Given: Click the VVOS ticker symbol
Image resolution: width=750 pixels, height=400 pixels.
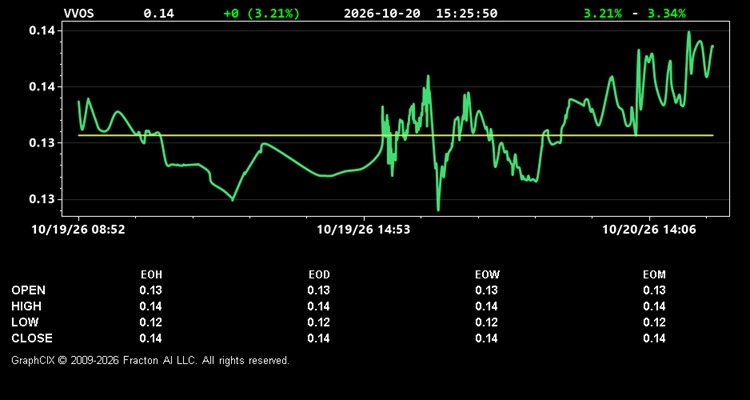Looking at the screenshot, I should [79, 13].
